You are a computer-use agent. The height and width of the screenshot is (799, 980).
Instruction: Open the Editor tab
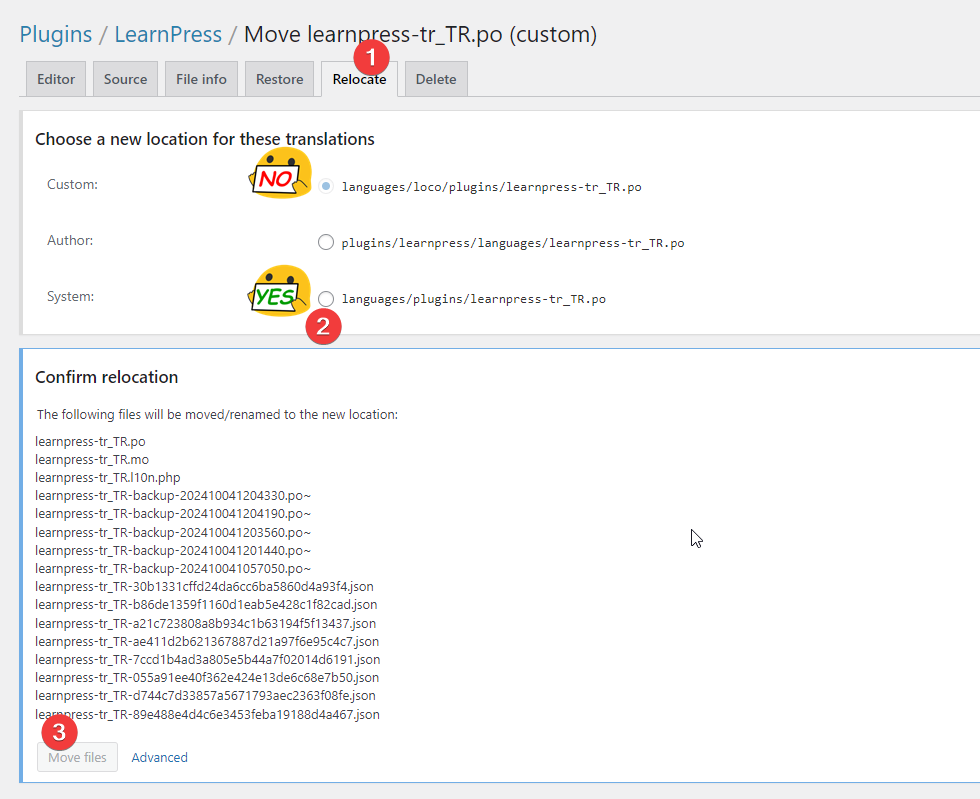pos(56,79)
